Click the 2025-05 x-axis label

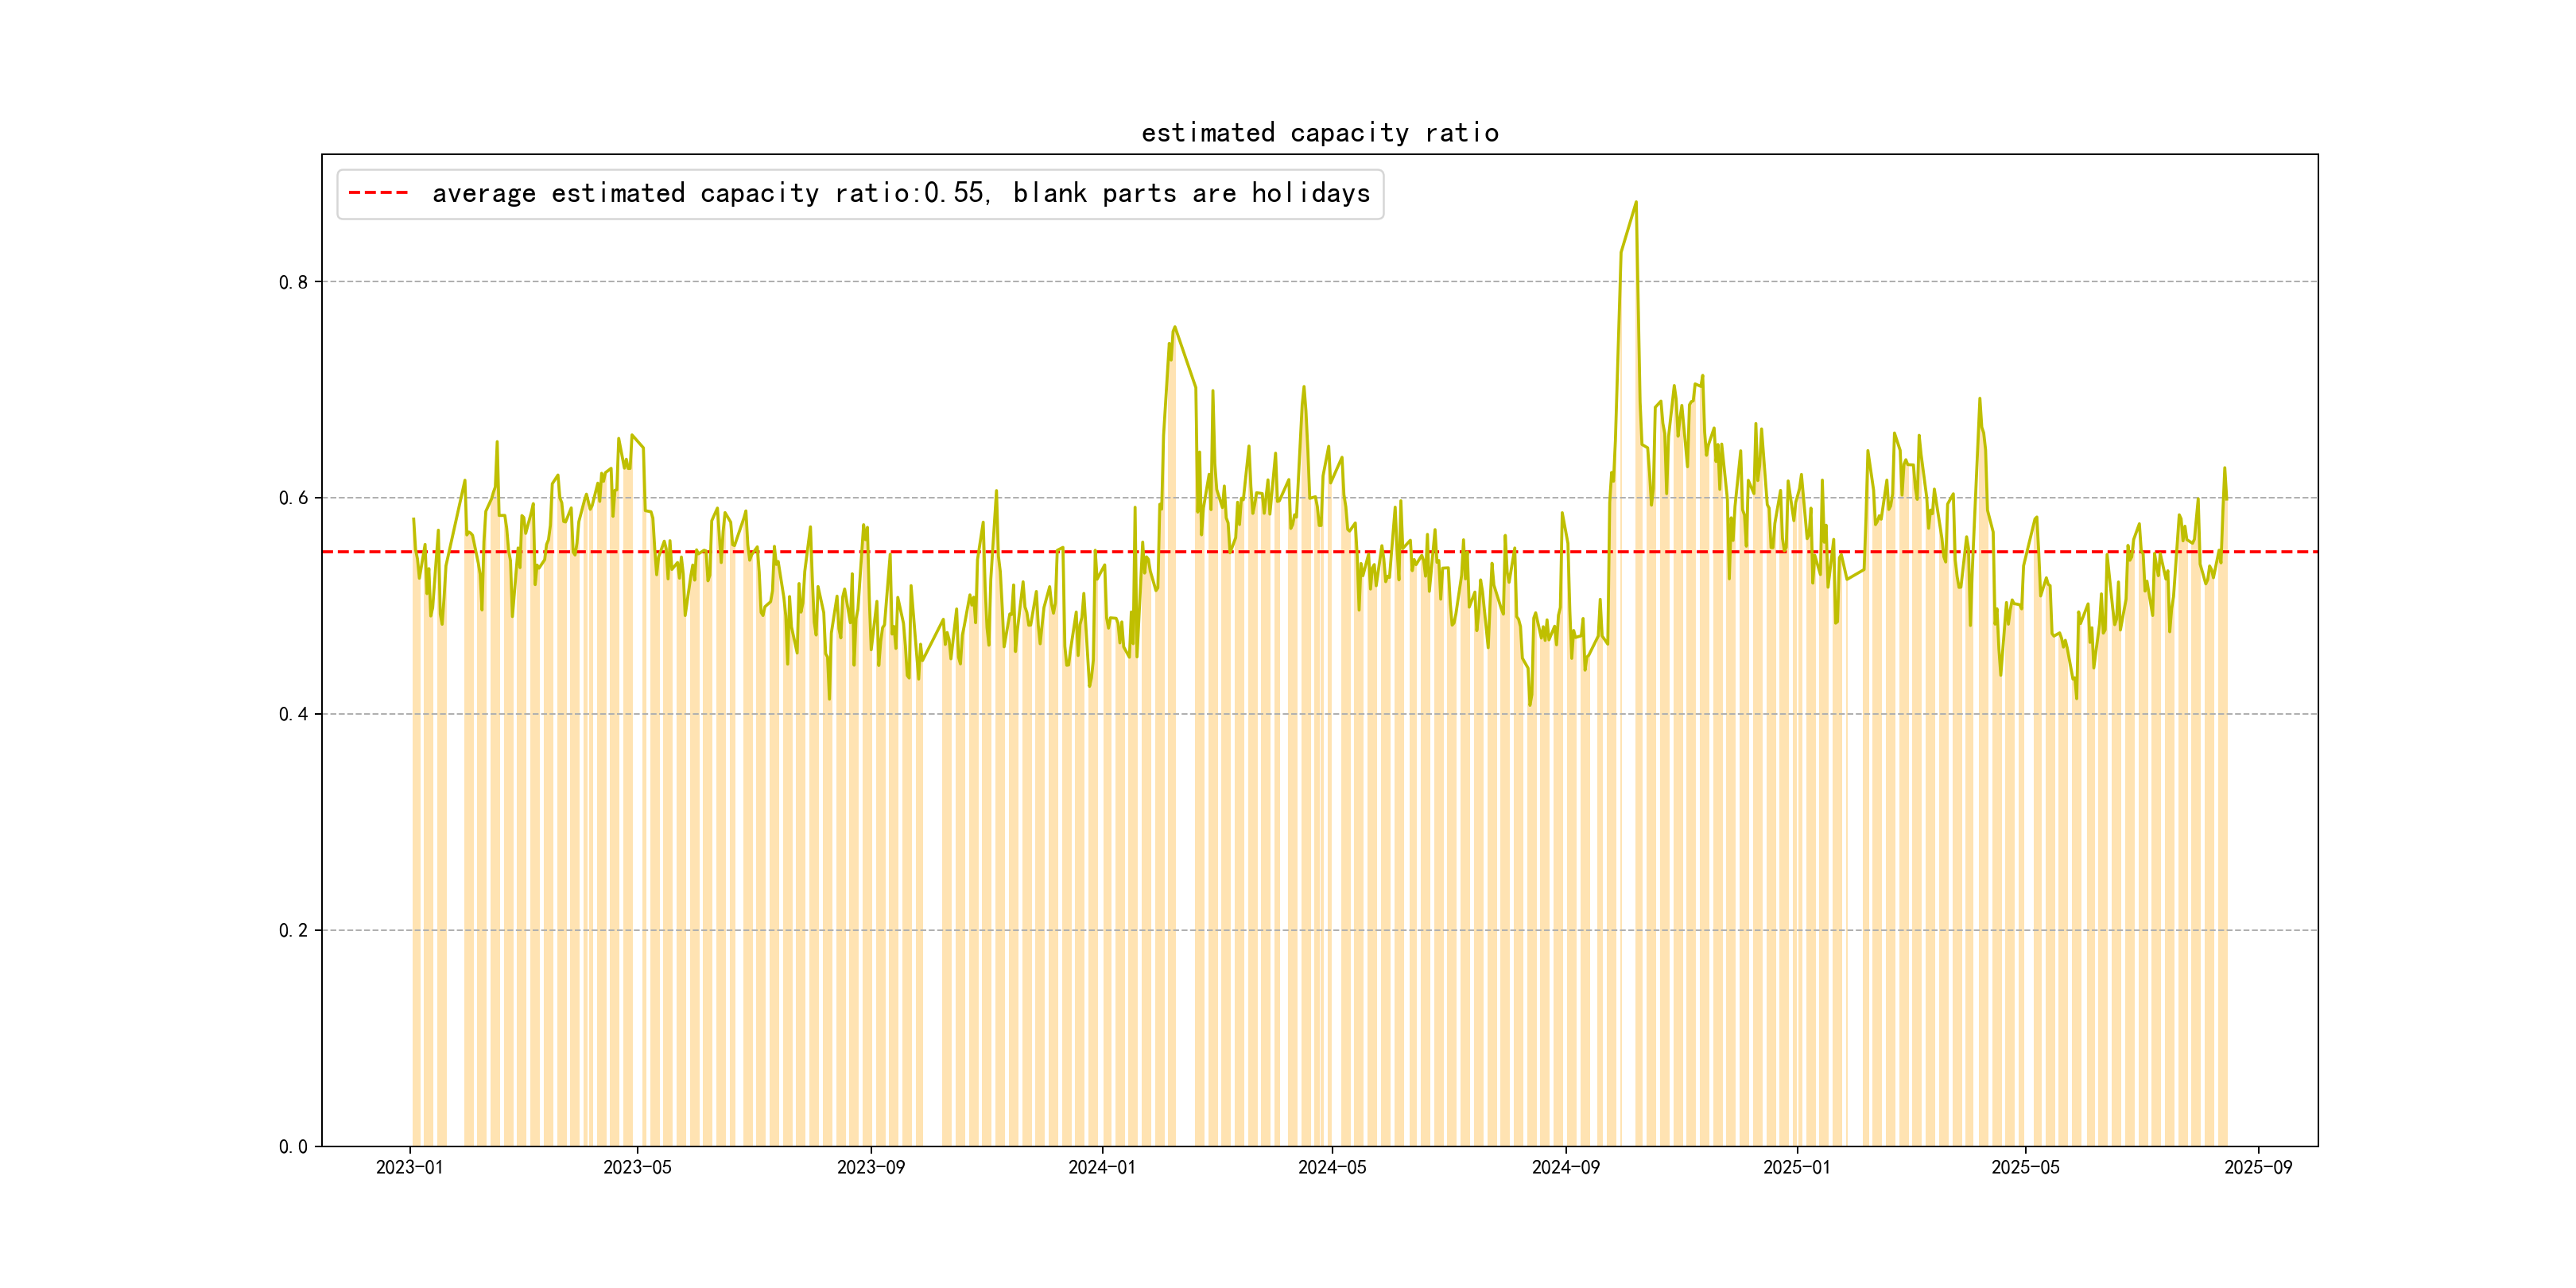point(2025,1167)
